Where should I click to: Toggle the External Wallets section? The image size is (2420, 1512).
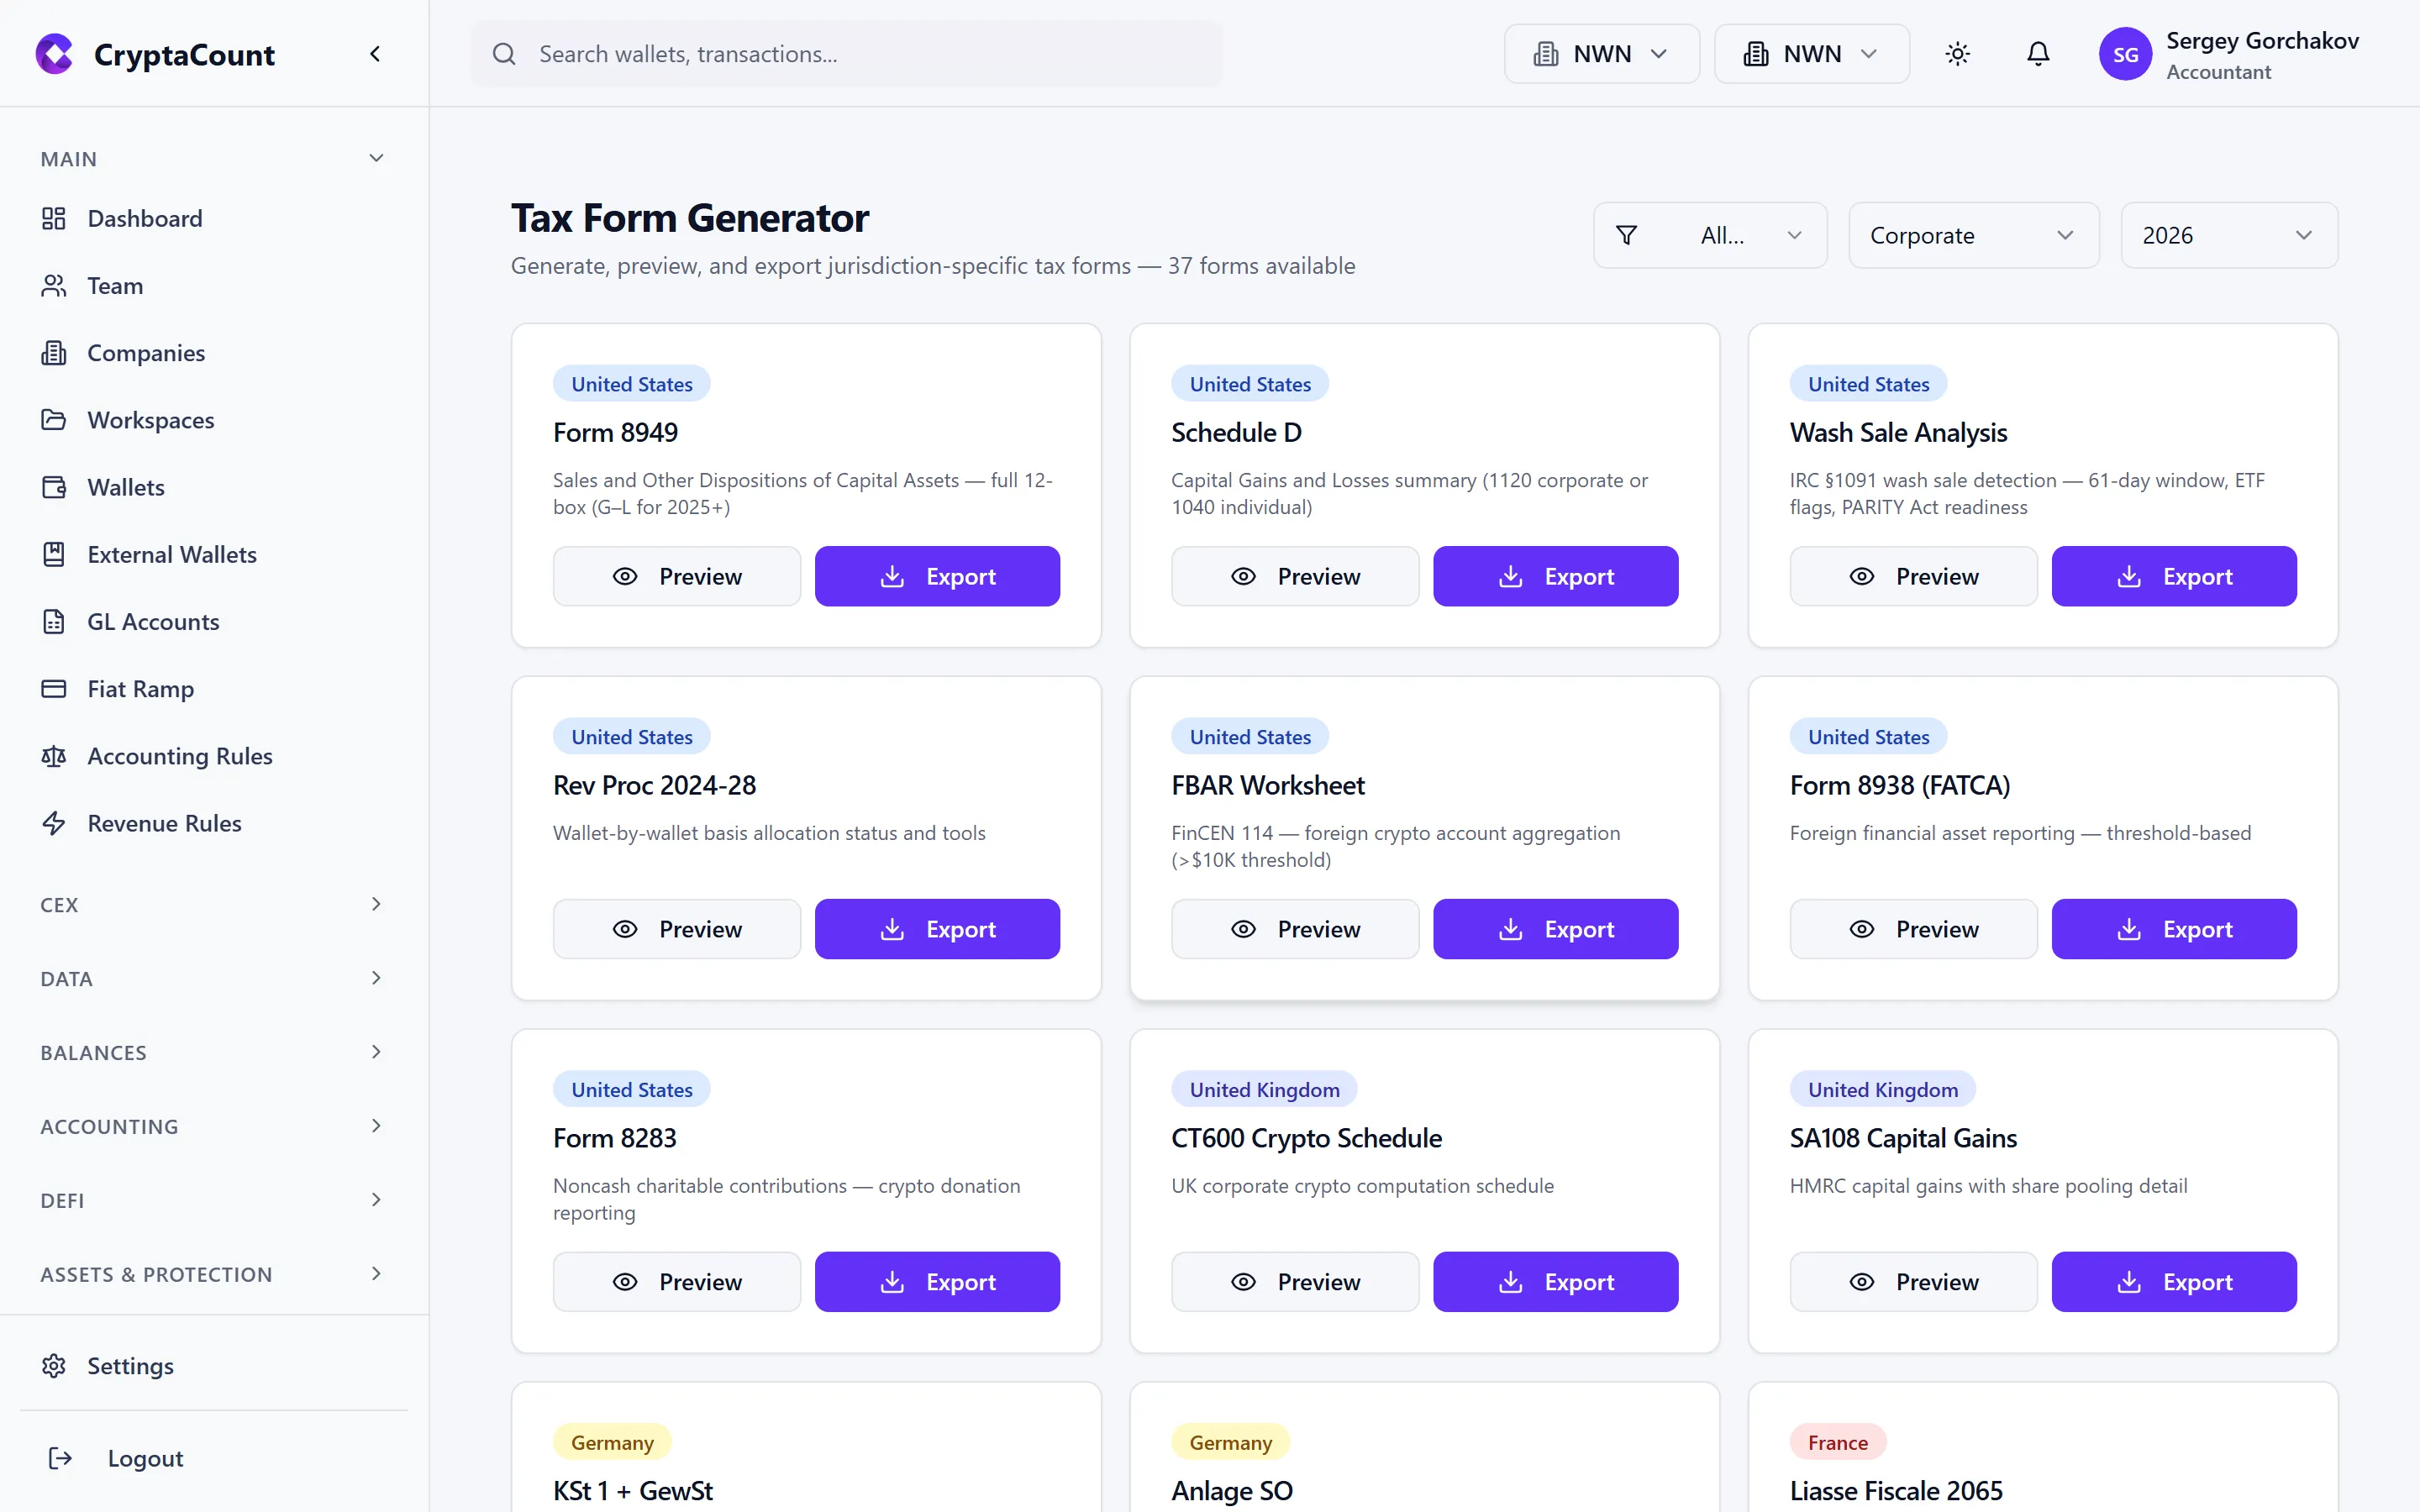tap(172, 554)
